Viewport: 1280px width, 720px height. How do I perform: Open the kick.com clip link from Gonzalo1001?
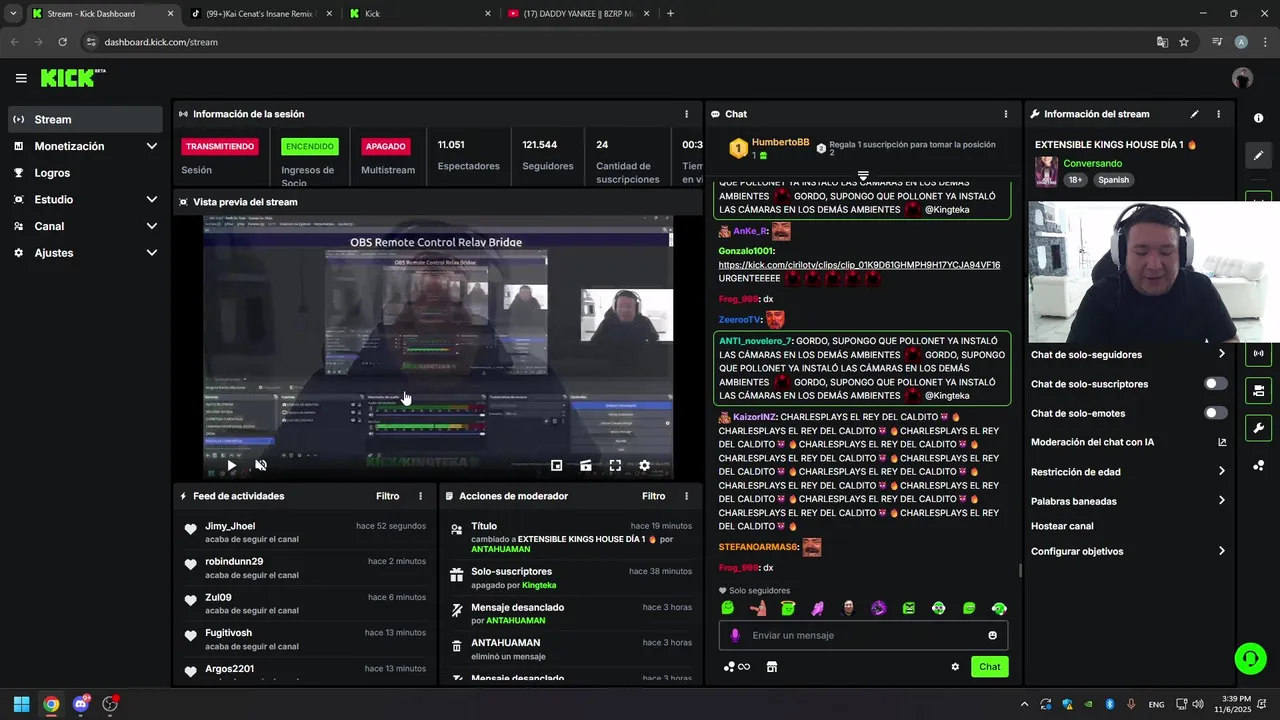(x=859, y=265)
